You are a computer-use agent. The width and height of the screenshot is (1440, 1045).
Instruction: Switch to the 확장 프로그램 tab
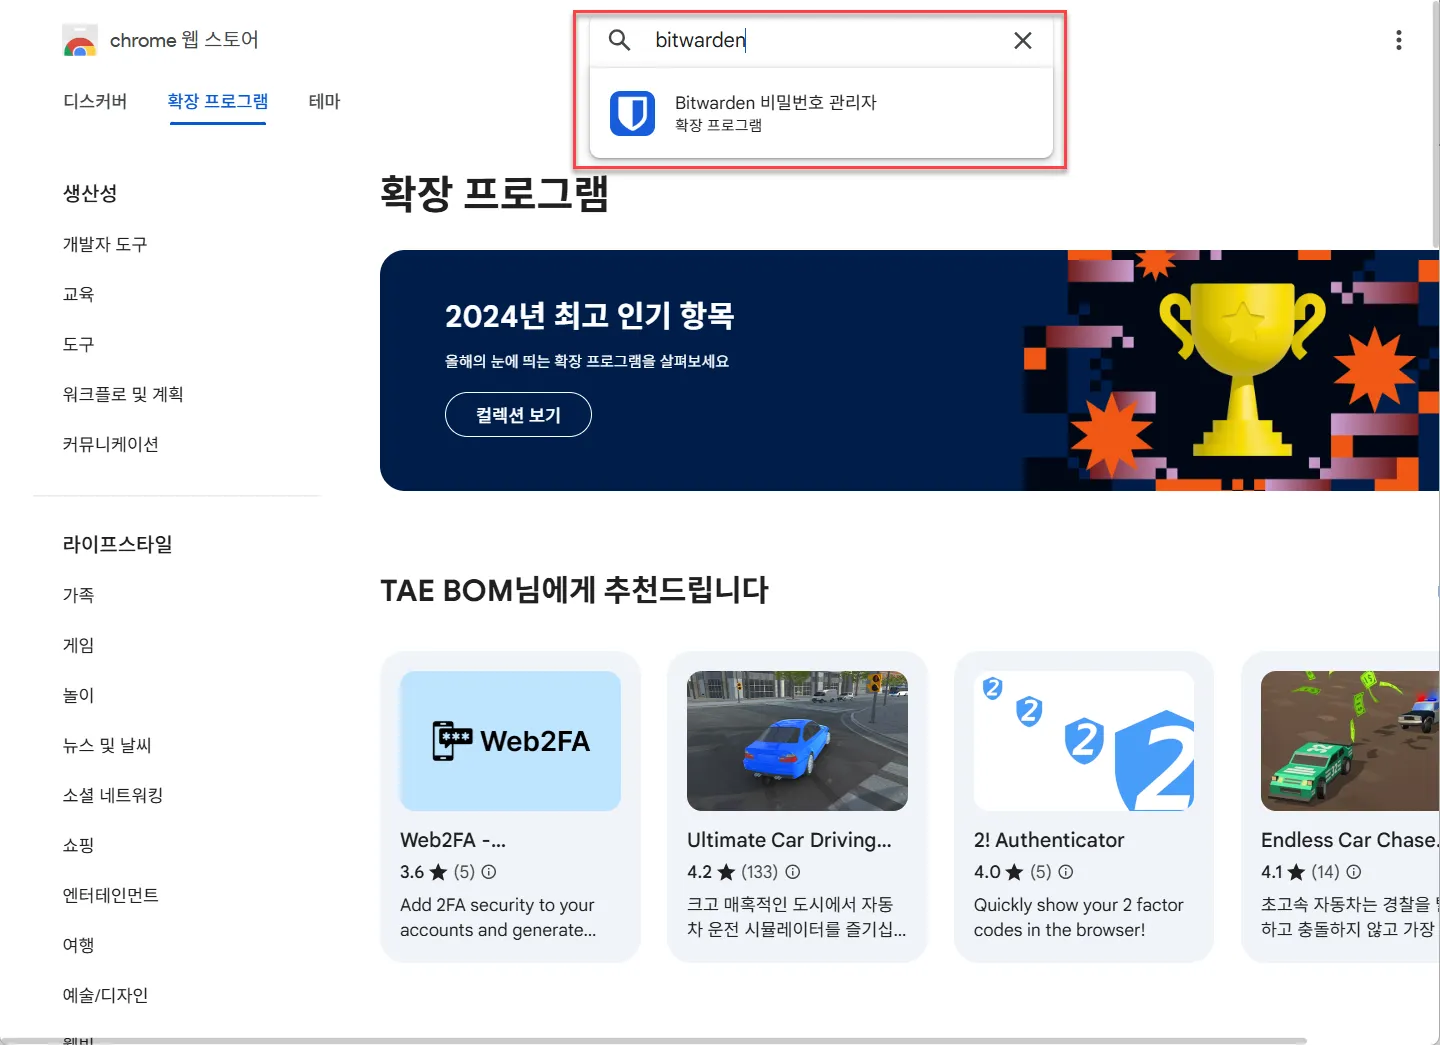tap(218, 101)
